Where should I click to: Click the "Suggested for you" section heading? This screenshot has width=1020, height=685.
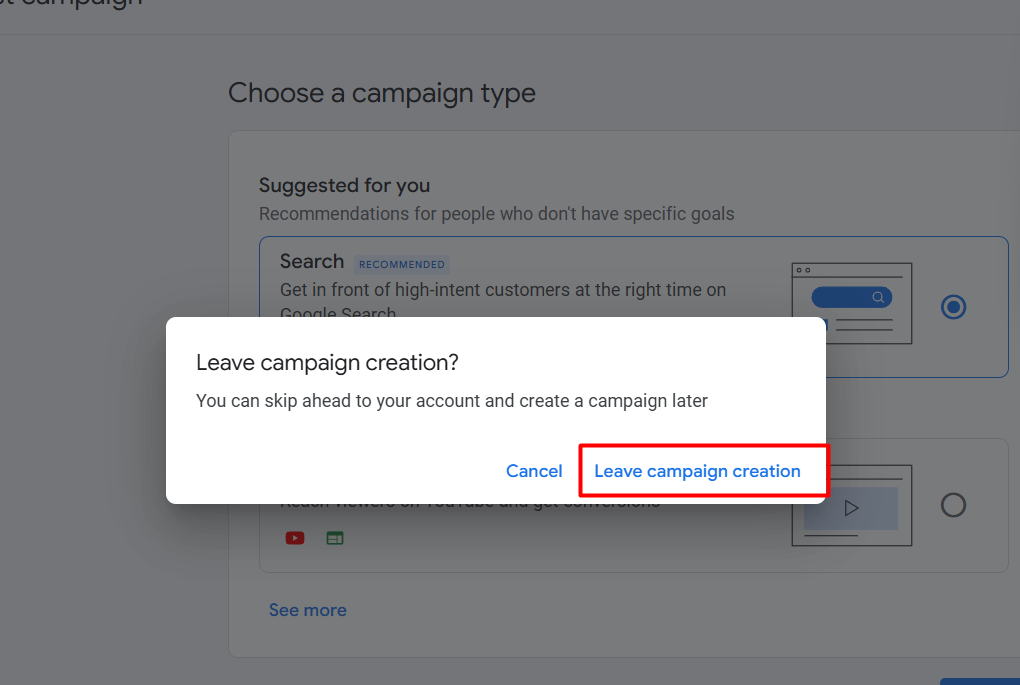point(344,185)
